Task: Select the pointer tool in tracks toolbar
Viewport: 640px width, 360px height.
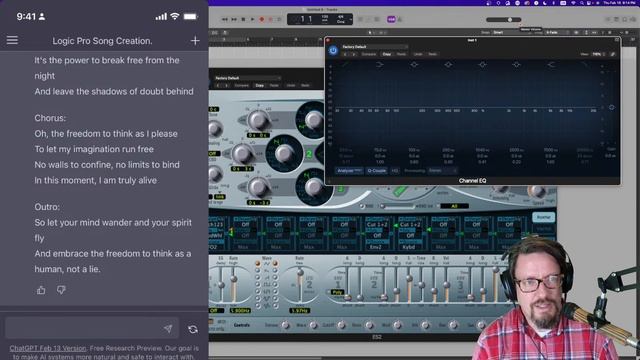Action: (370, 32)
